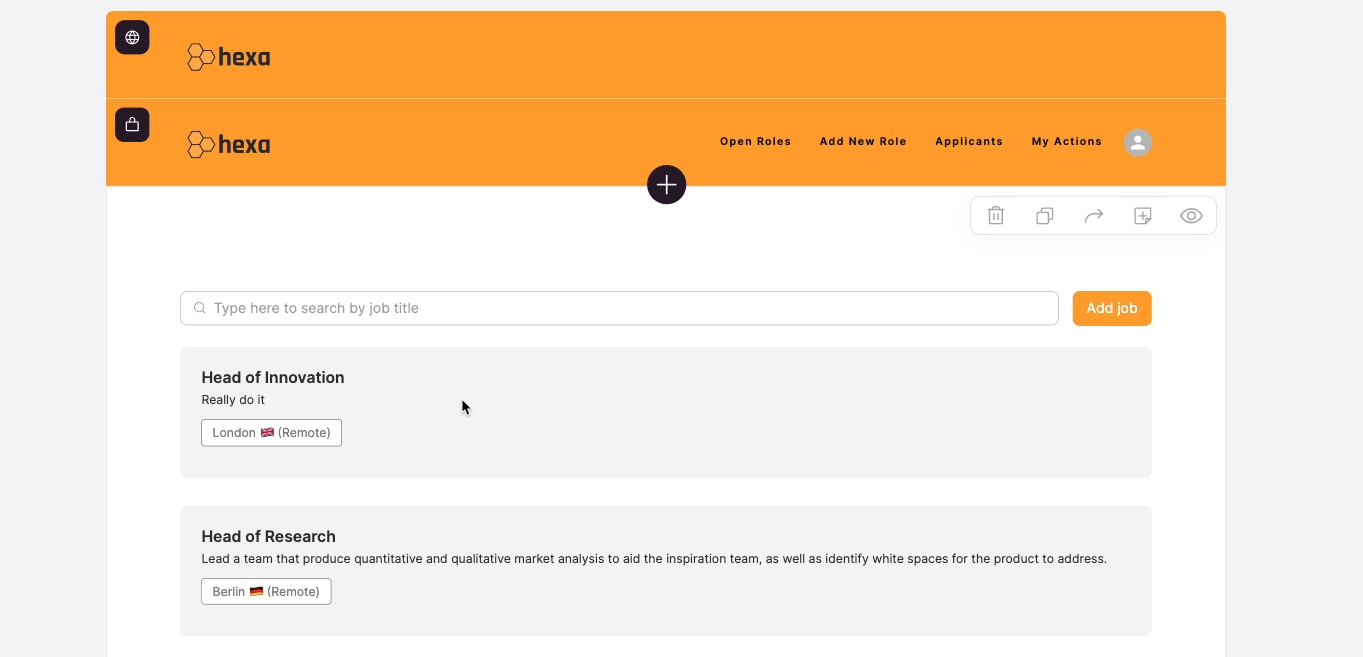Viewport: 1363px width, 657px height.
Task: Open the Open Roles menu item
Action: [755, 142]
